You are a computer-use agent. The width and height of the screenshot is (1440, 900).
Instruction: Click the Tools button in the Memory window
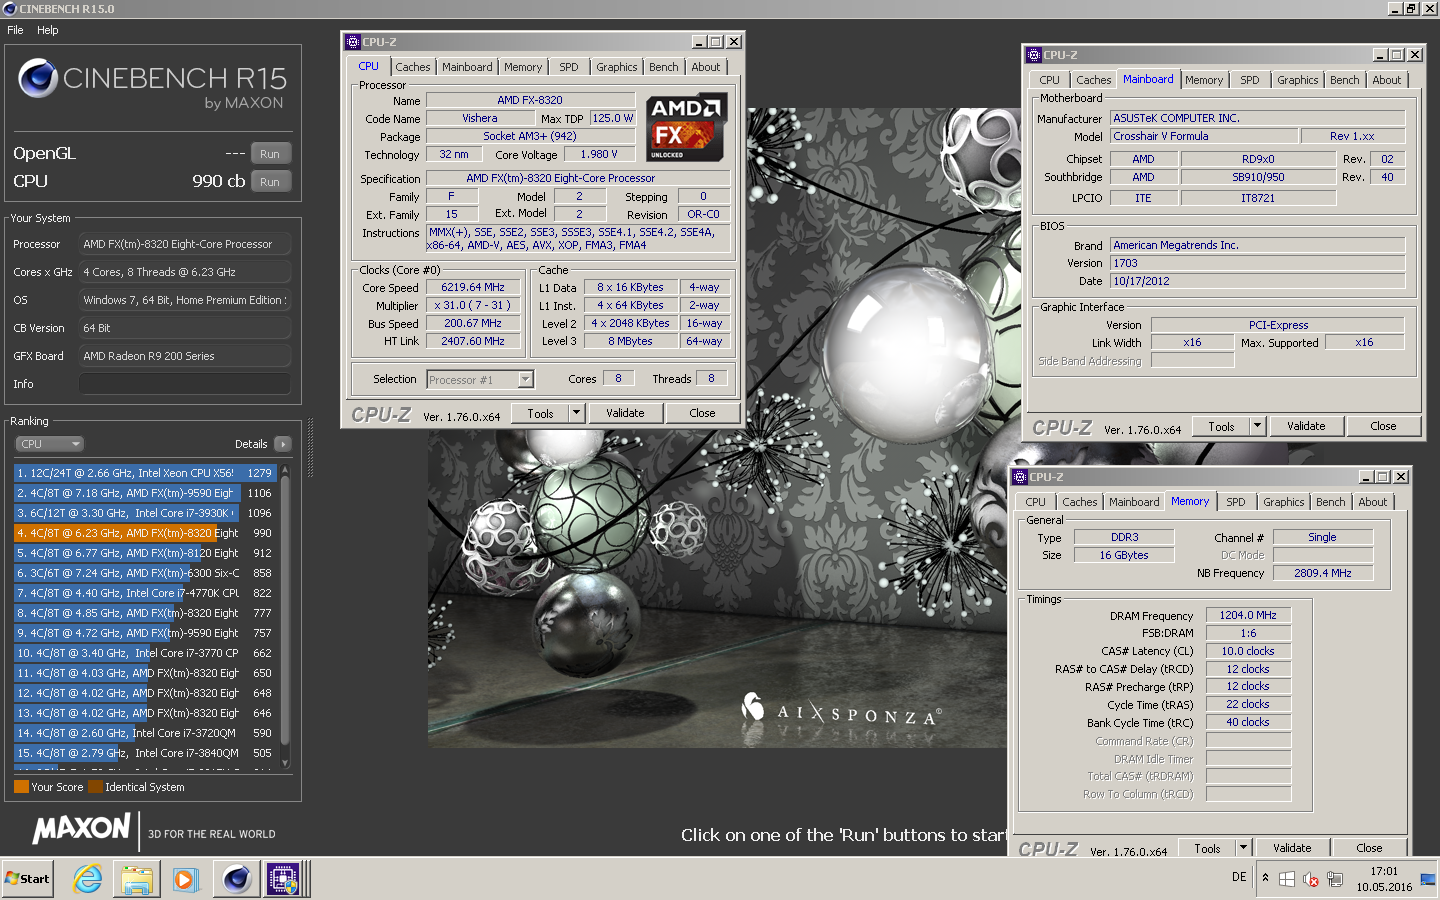coord(1207,848)
